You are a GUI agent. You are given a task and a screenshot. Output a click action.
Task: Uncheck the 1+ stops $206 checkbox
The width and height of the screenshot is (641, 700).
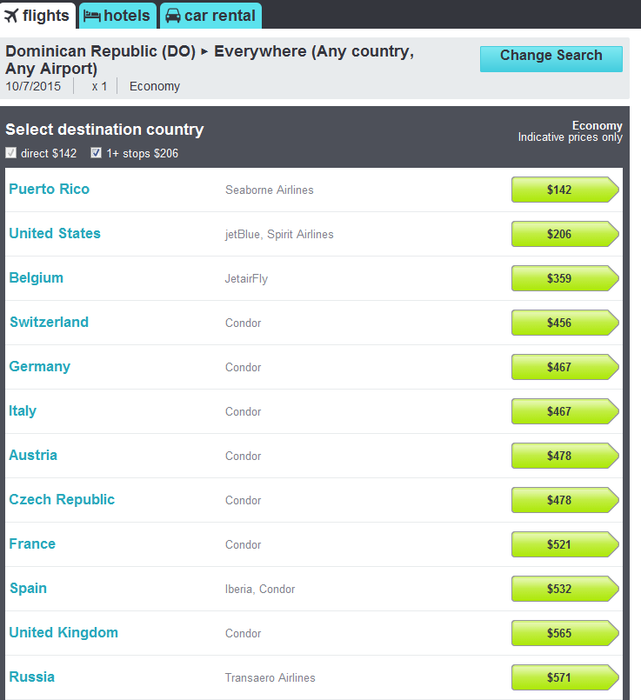pos(96,153)
